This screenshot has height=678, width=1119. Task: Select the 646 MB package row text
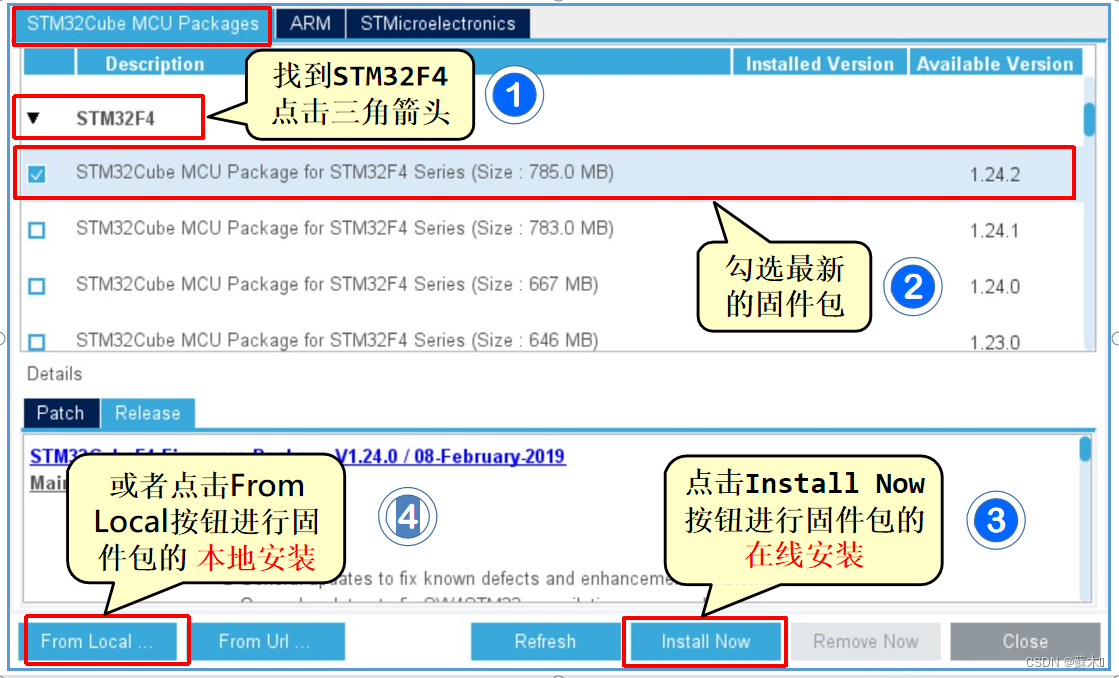coord(337,340)
